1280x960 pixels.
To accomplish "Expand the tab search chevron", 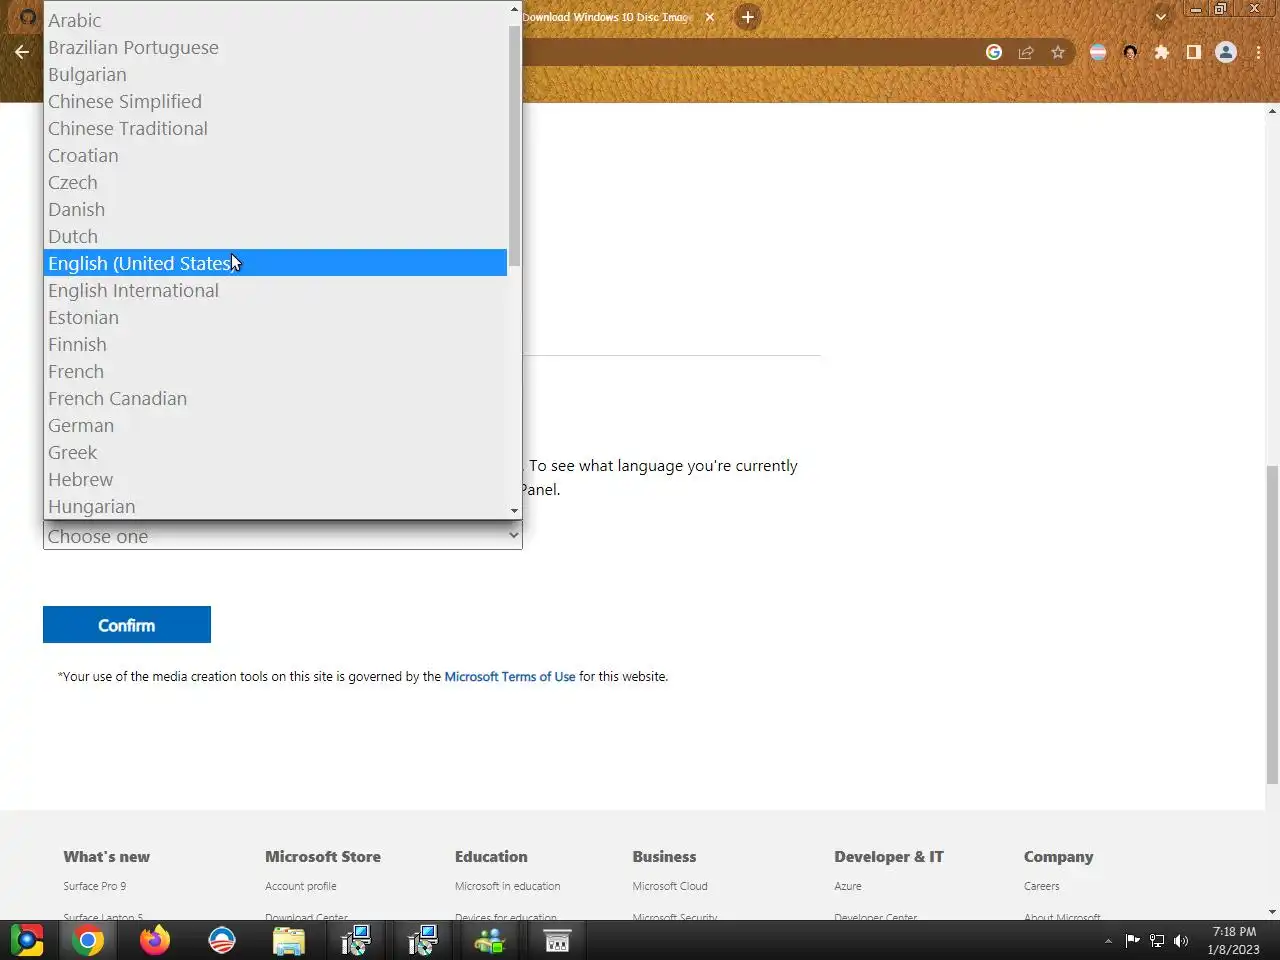I will point(1161,17).
